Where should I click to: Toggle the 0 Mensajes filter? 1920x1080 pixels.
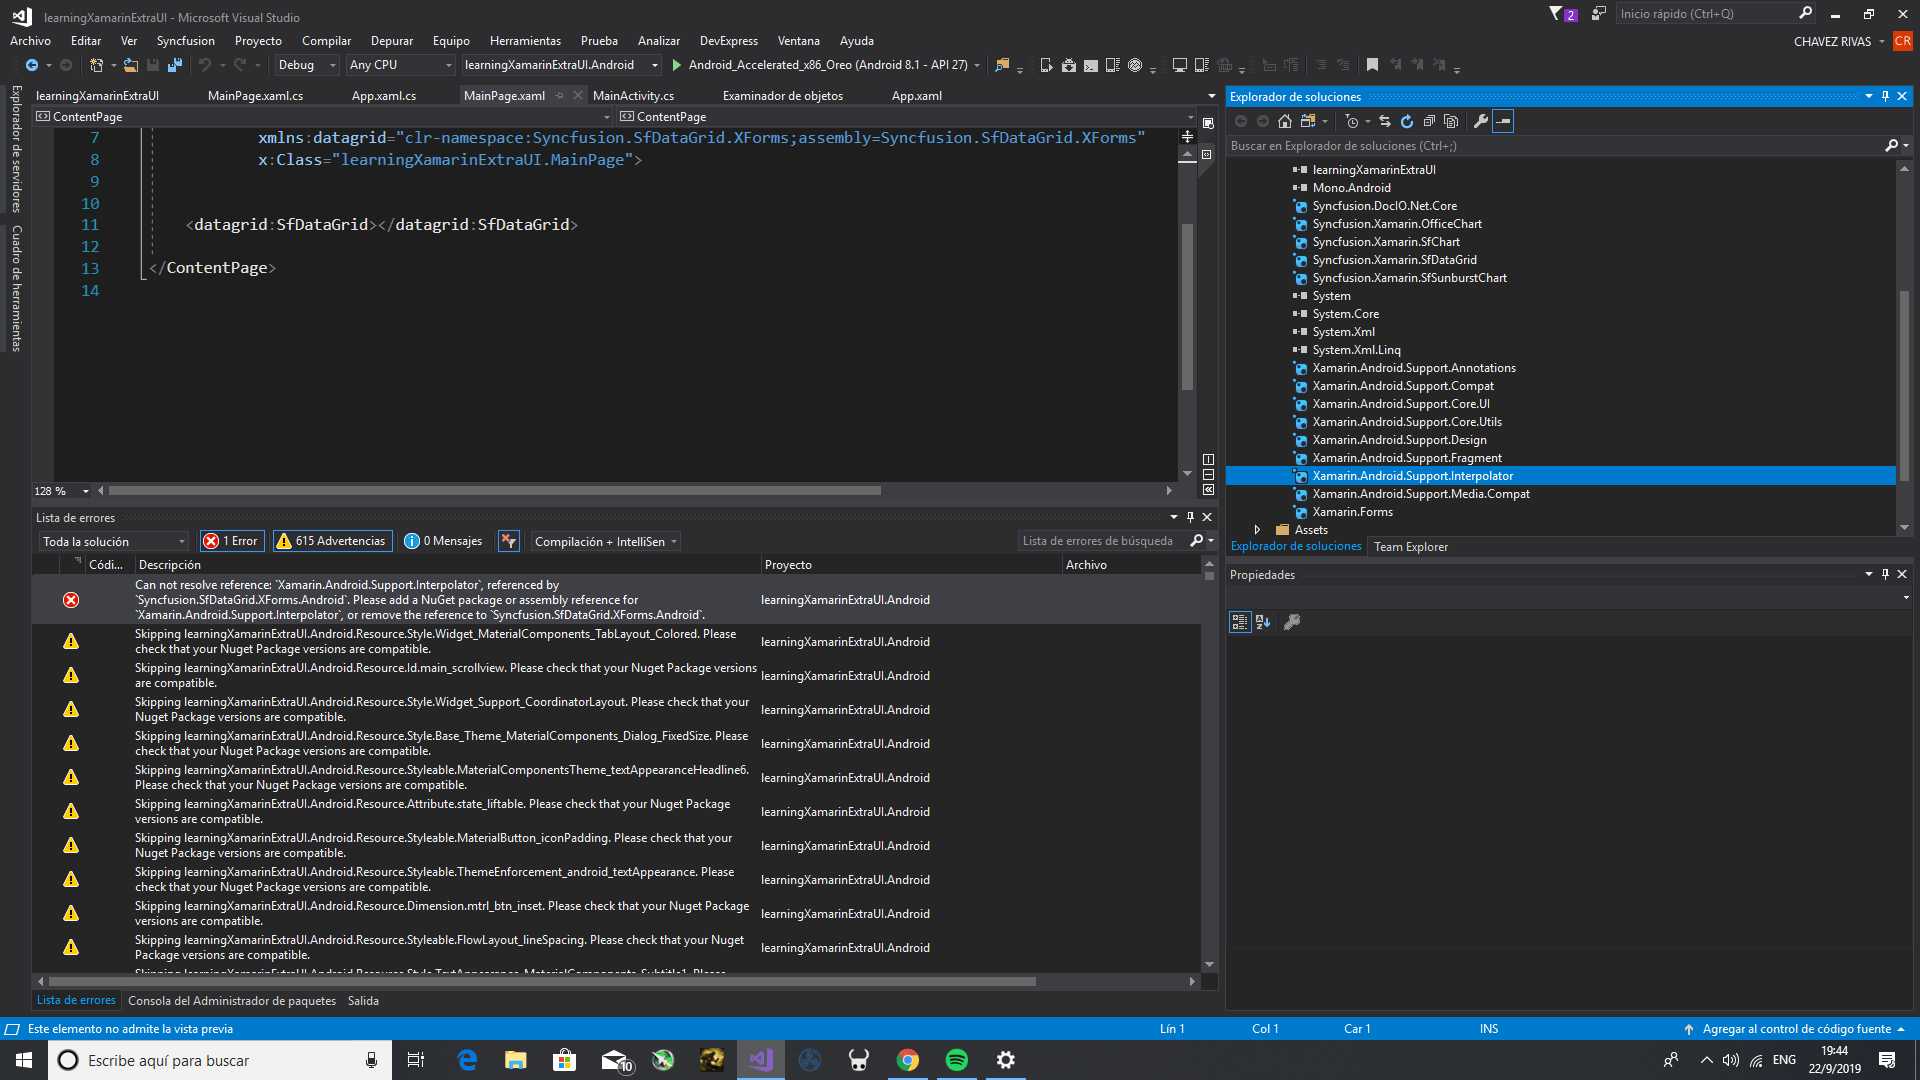[x=443, y=541]
